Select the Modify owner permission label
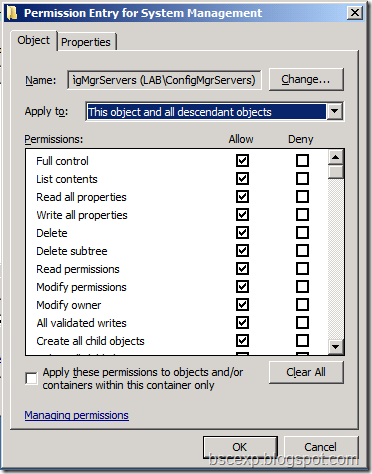The image size is (372, 474). coord(69,305)
